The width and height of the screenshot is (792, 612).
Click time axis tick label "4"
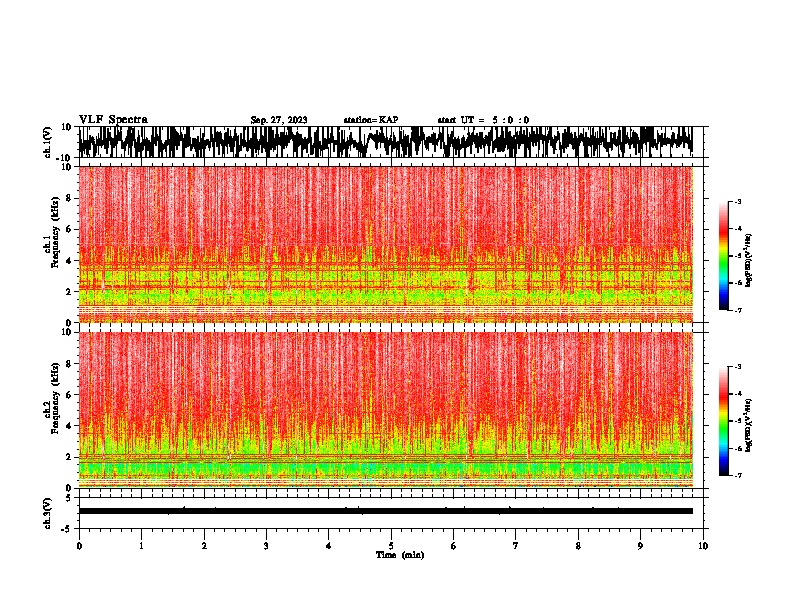coord(329,546)
